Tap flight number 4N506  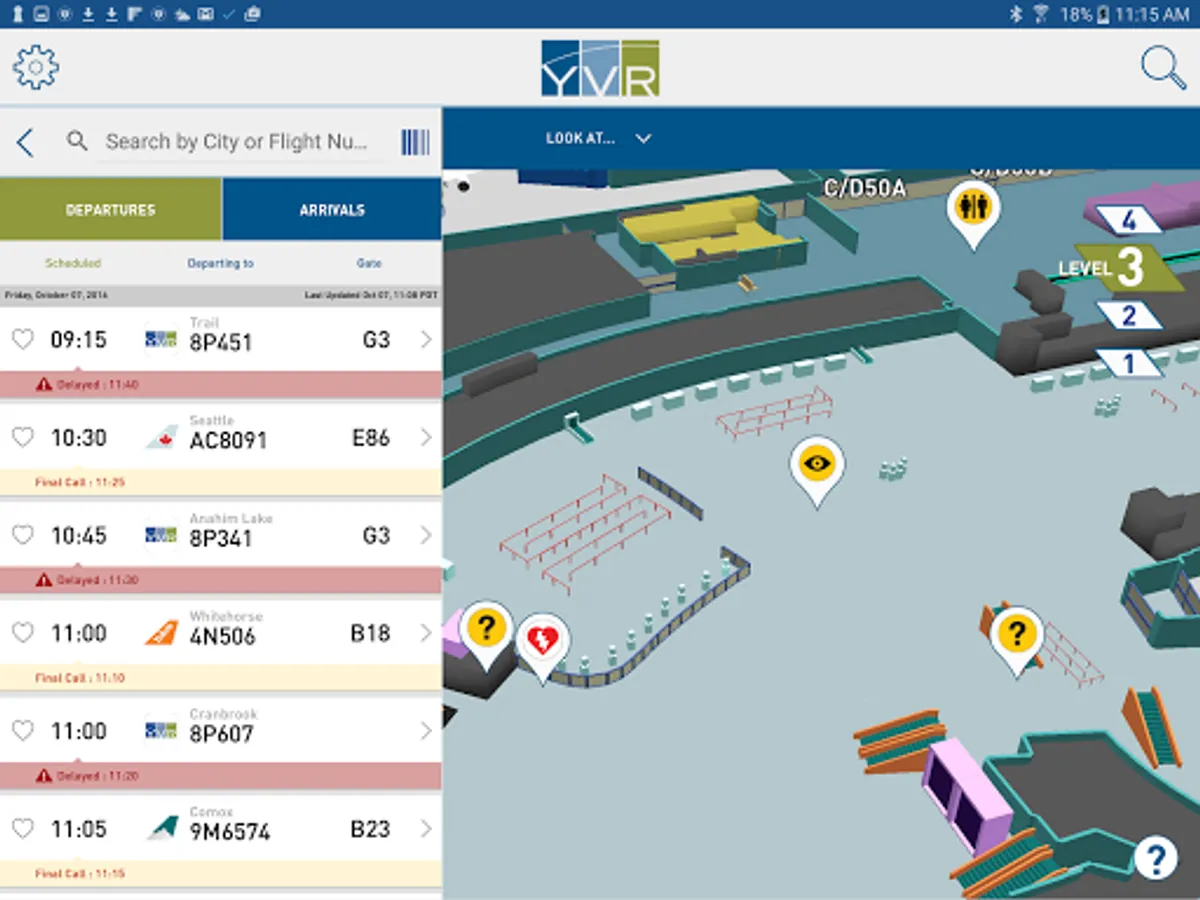click(x=223, y=636)
